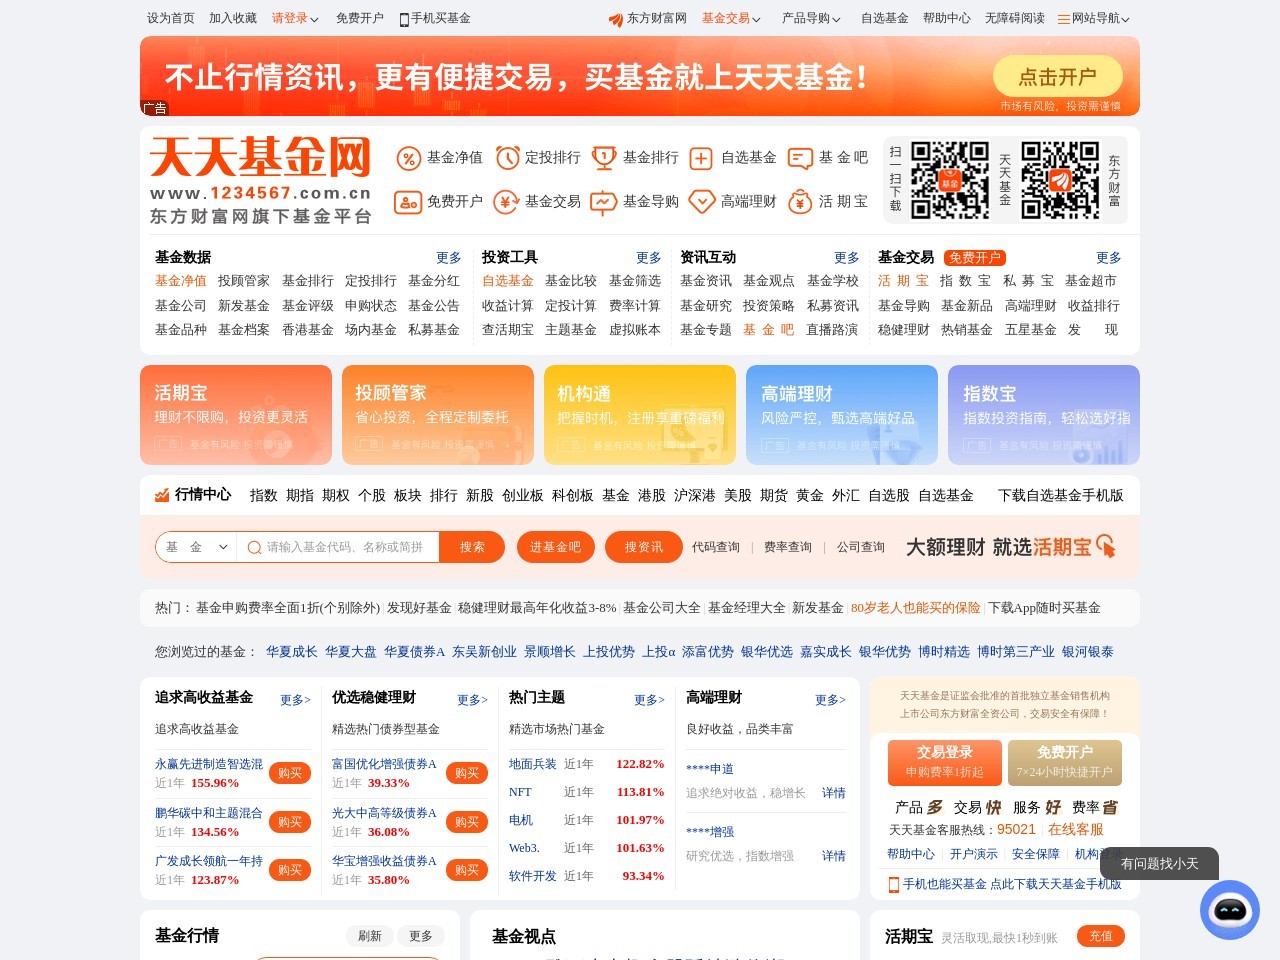This screenshot has width=1280, height=960.
Task: Select the 定投排行 clock icon
Action: pos(506,158)
